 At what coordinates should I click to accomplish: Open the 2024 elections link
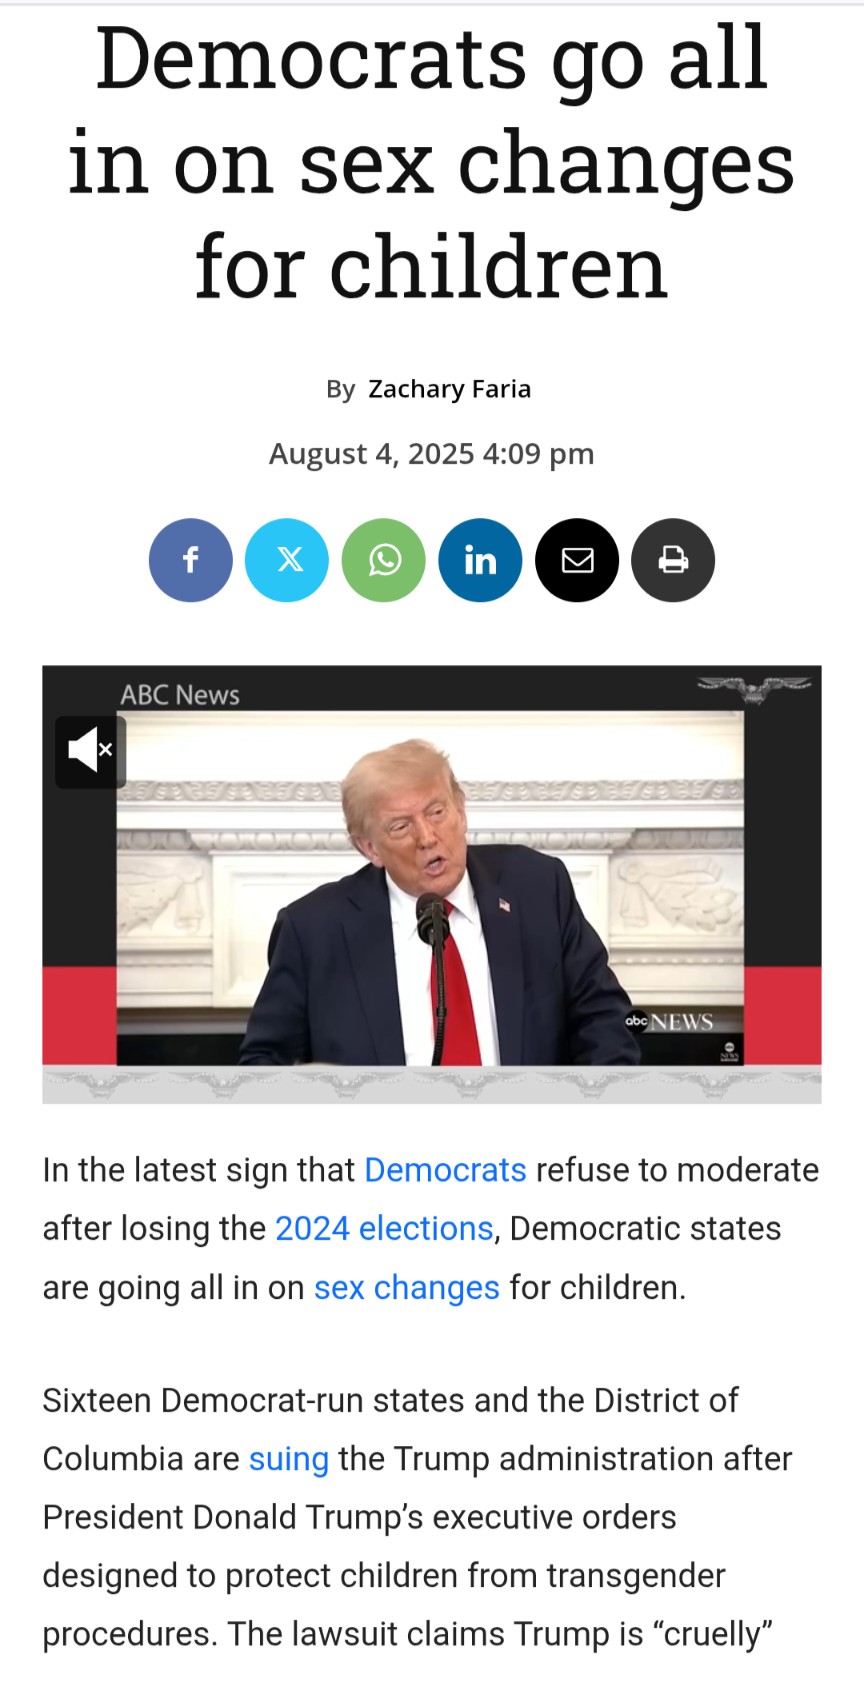point(384,1228)
